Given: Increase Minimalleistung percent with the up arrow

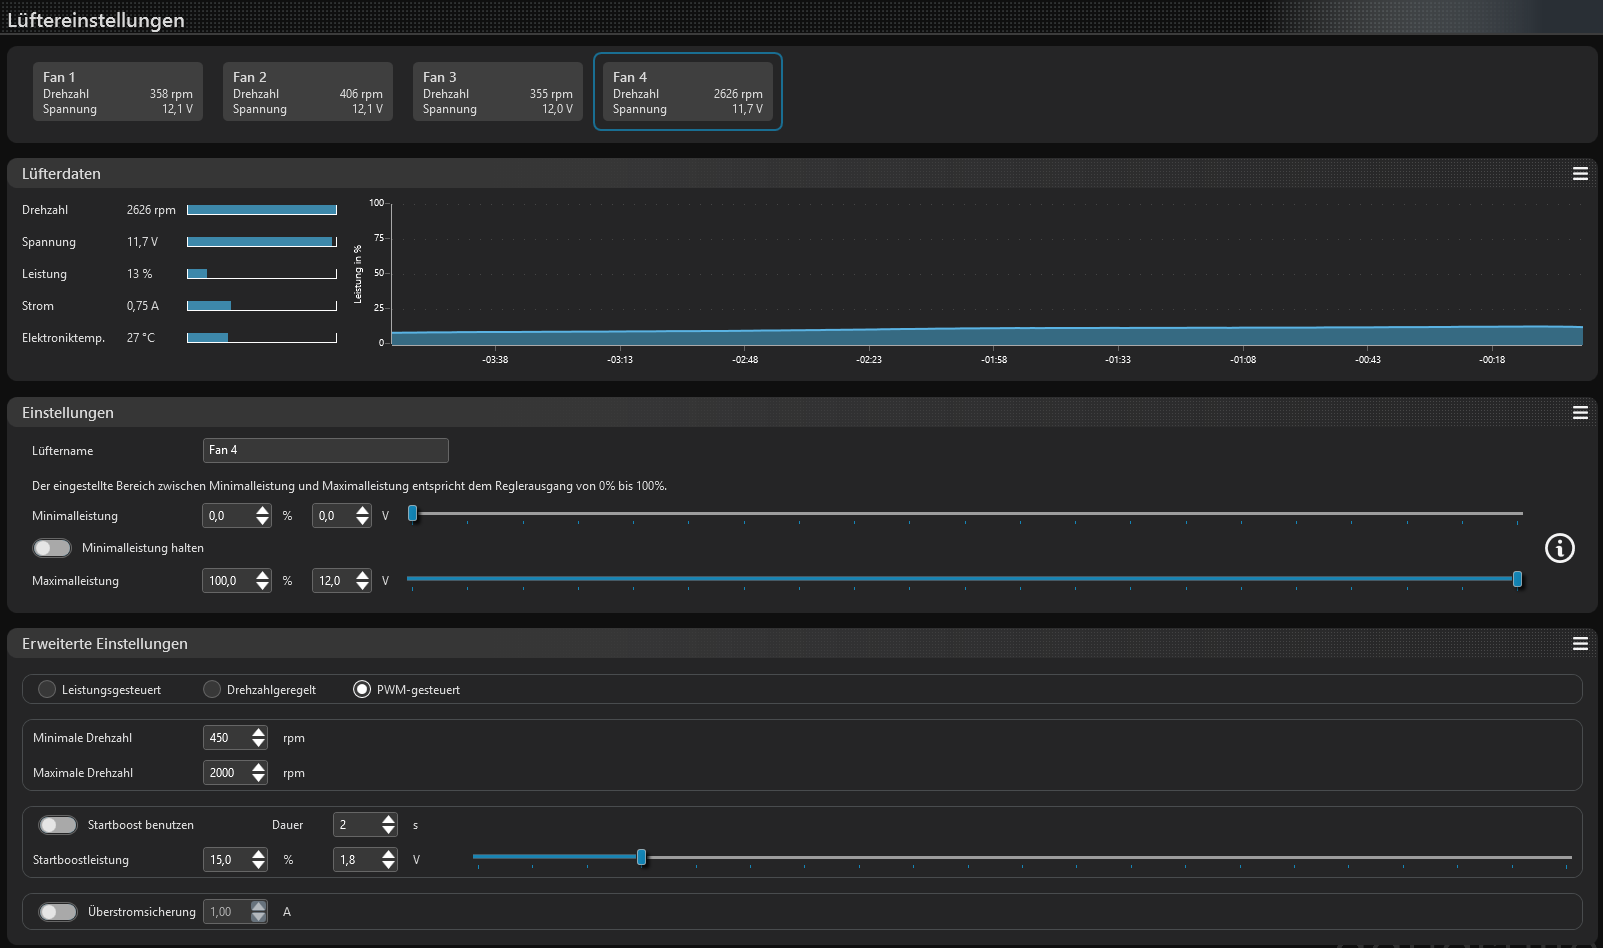Looking at the screenshot, I should click(x=262, y=510).
